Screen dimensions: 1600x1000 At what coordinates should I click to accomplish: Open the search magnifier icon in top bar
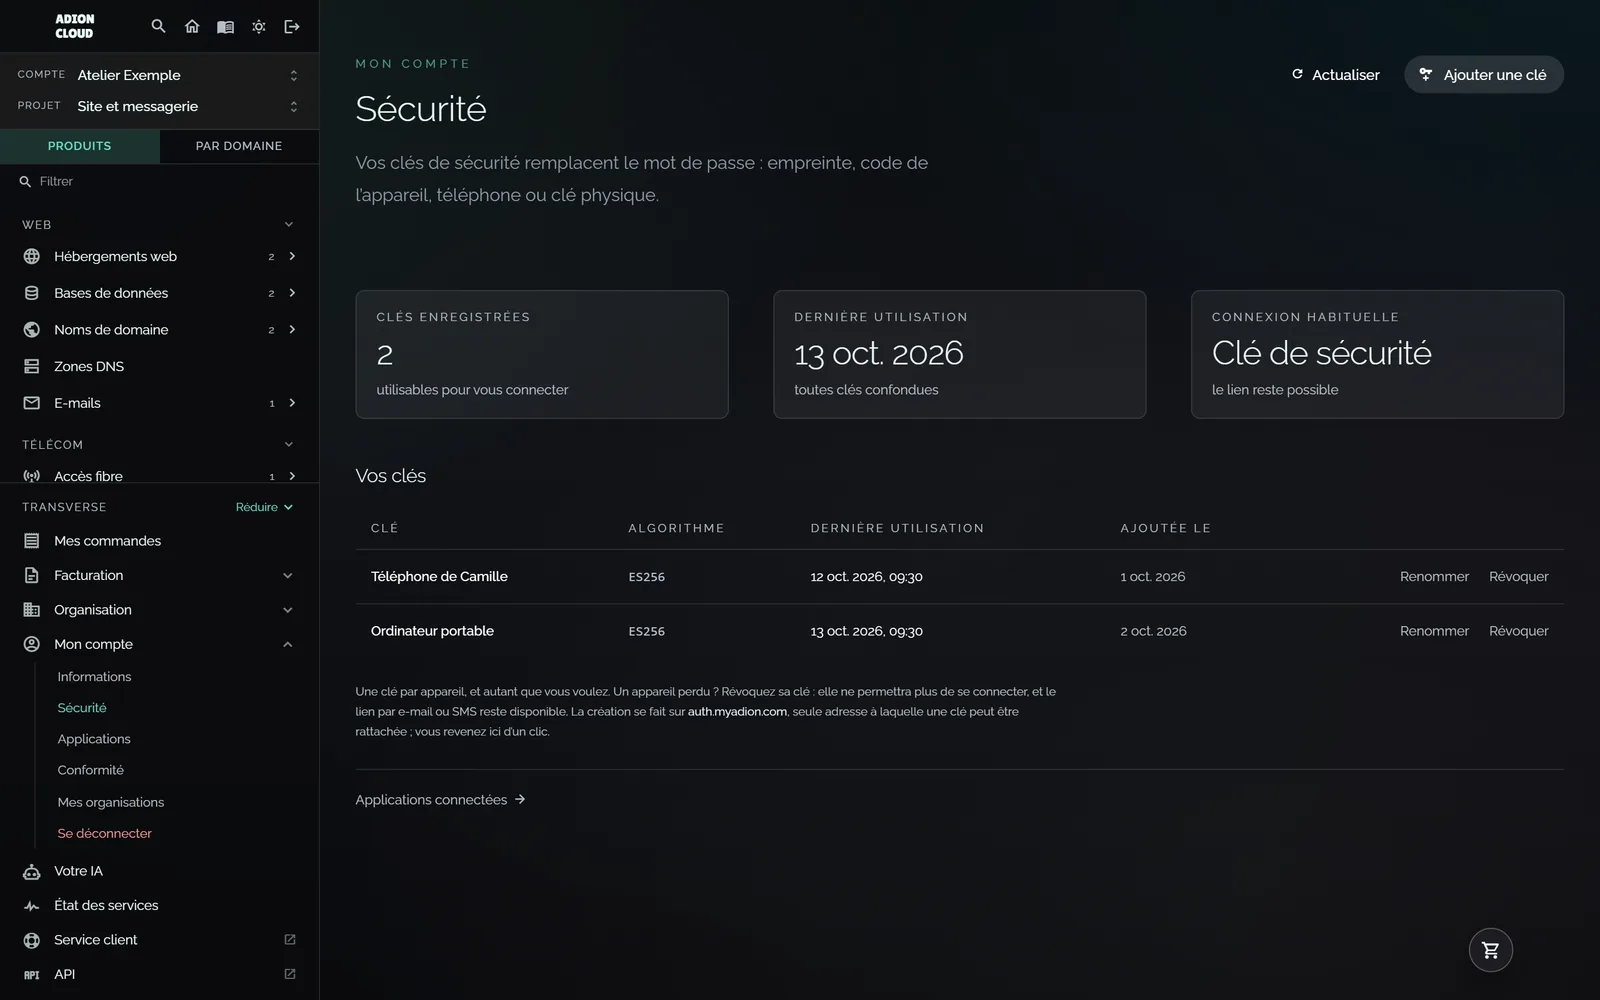pyautogui.click(x=158, y=26)
